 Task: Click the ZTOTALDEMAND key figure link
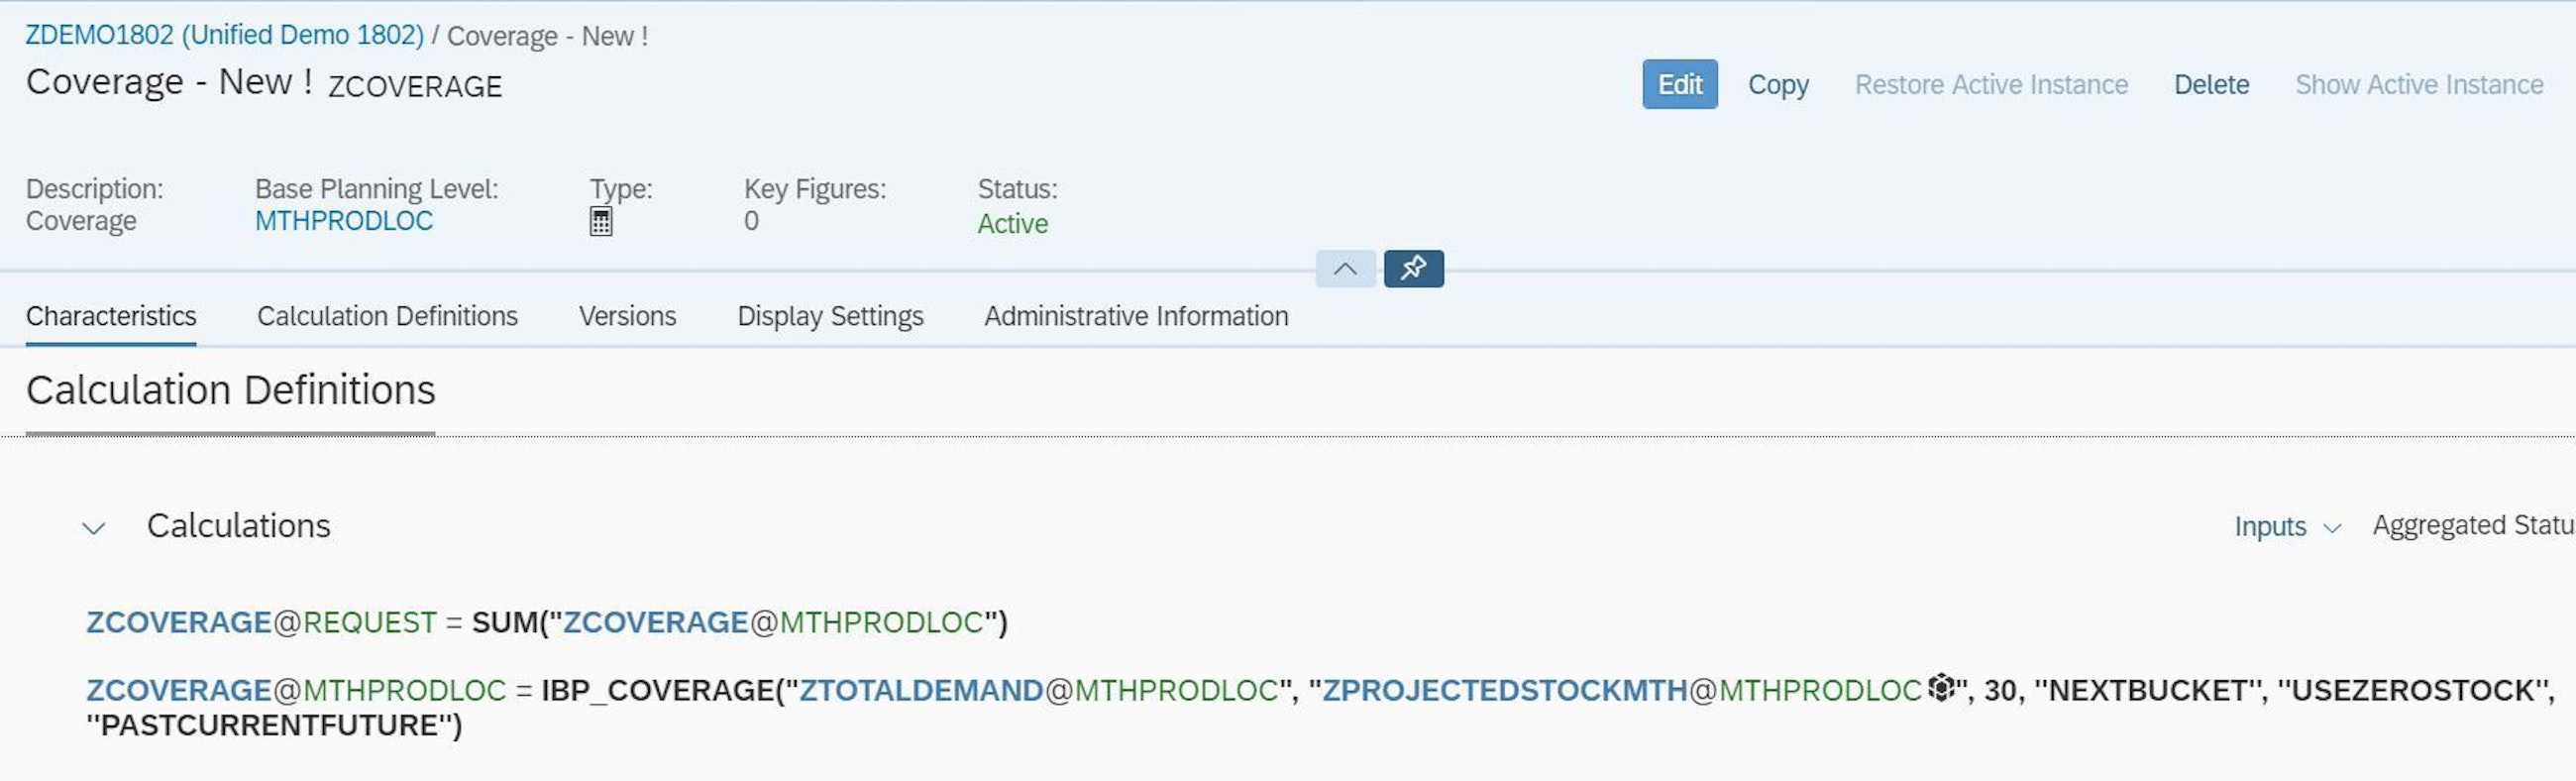click(920, 690)
